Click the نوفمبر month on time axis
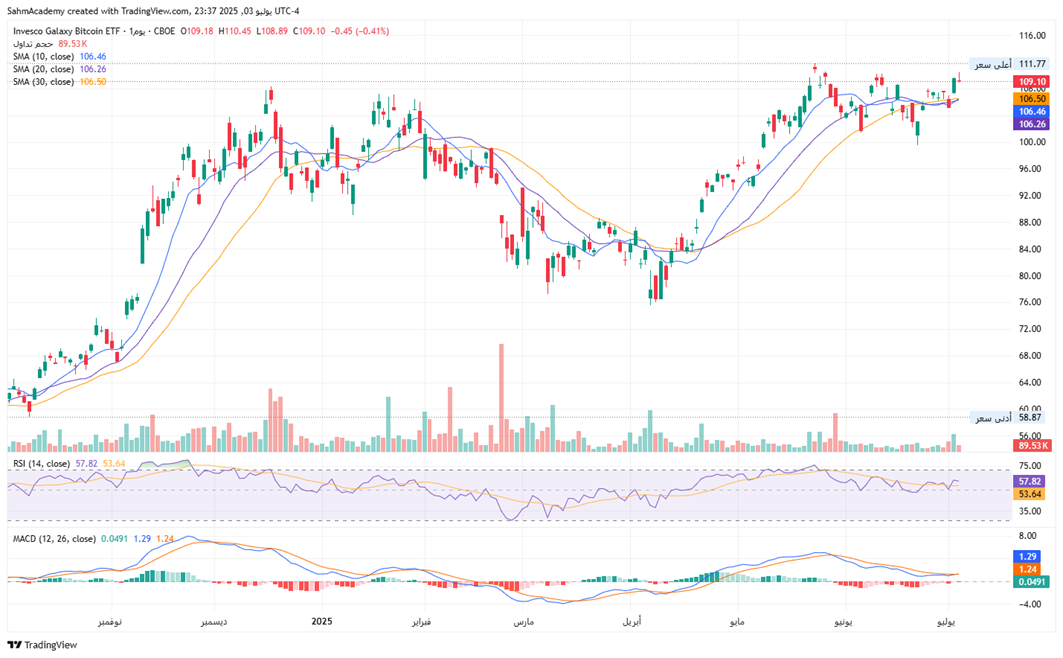This screenshot has width=1063, height=658. pyautogui.click(x=110, y=621)
